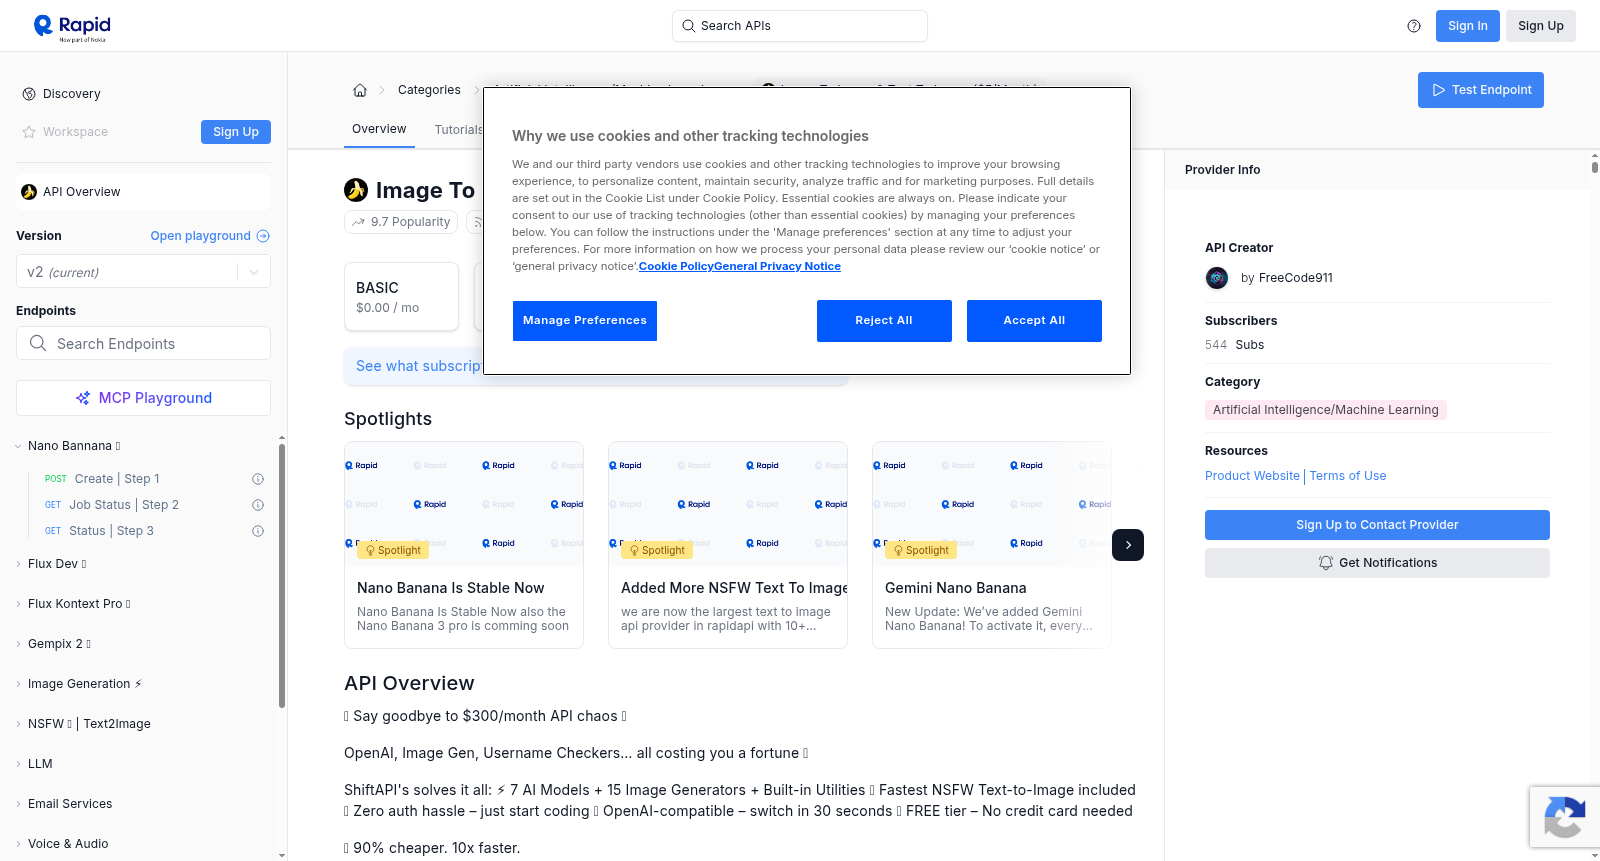Click the 9.7 Popularity badge
Image resolution: width=1600 pixels, height=861 pixels.
401,222
